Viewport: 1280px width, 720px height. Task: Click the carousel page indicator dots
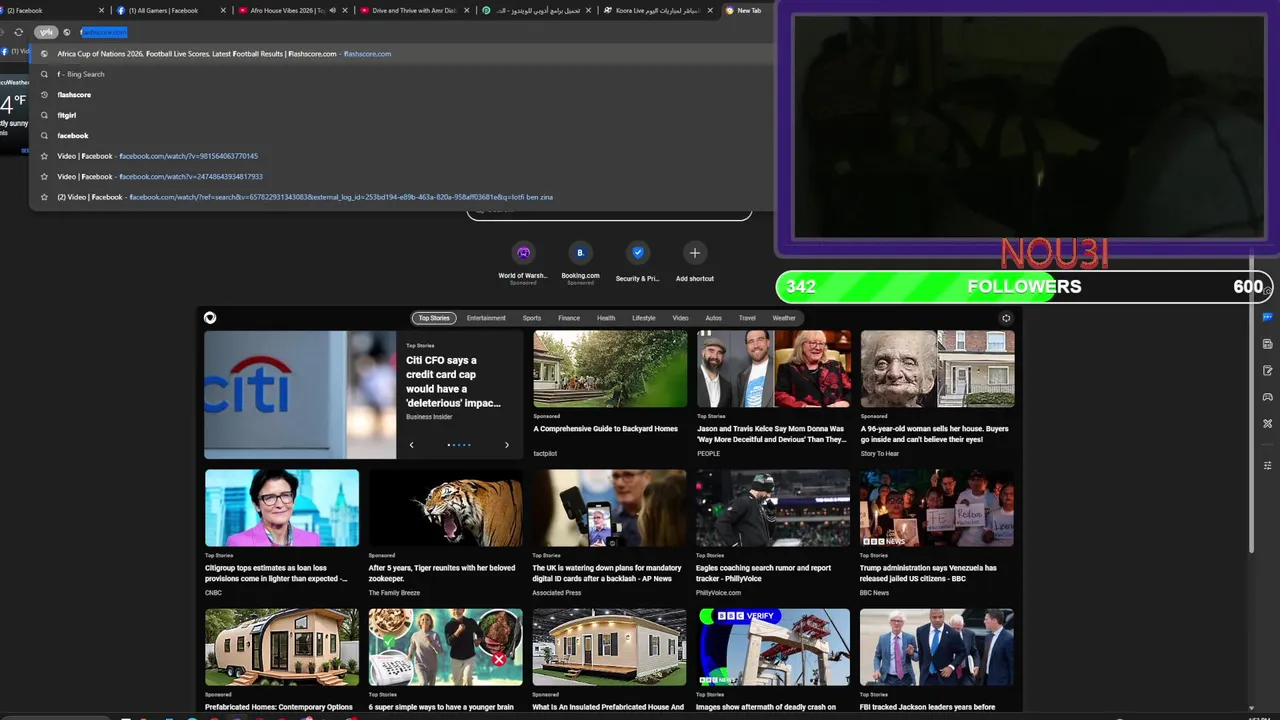click(x=459, y=445)
